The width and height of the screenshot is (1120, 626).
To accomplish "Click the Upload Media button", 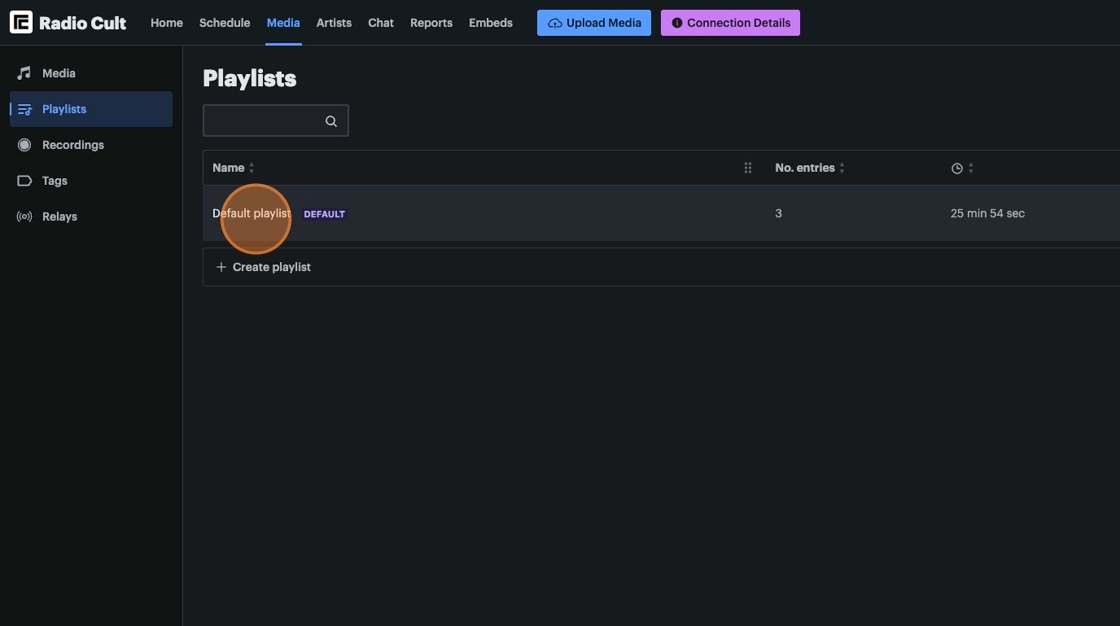I will [594, 23].
